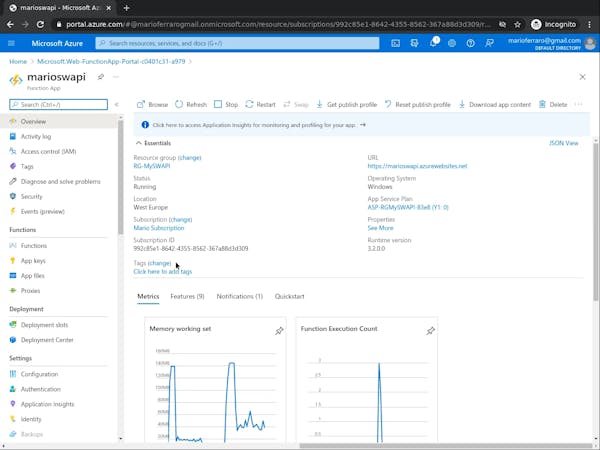
Task: Pin marioswapi to the dashboard
Action: pos(100,77)
